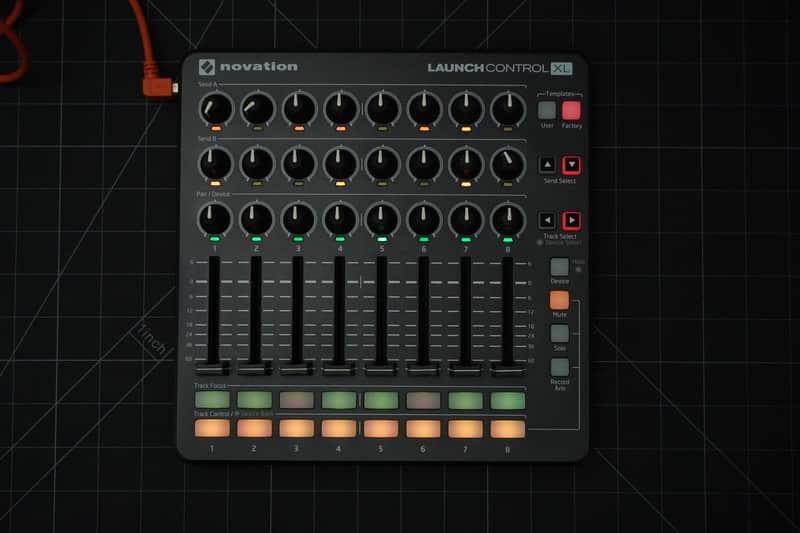The height and width of the screenshot is (533, 800).
Task: Click the Send A knob for channel 1
Action: (x=215, y=109)
